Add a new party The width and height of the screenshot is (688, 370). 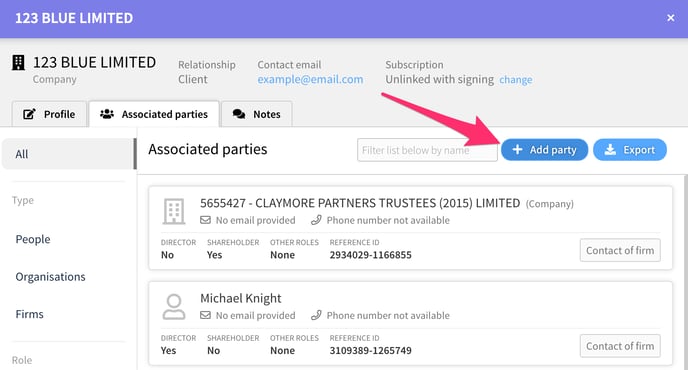(x=544, y=150)
